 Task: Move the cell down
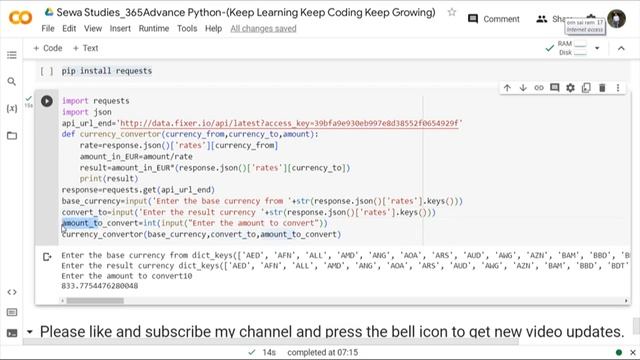pyautogui.click(x=523, y=88)
